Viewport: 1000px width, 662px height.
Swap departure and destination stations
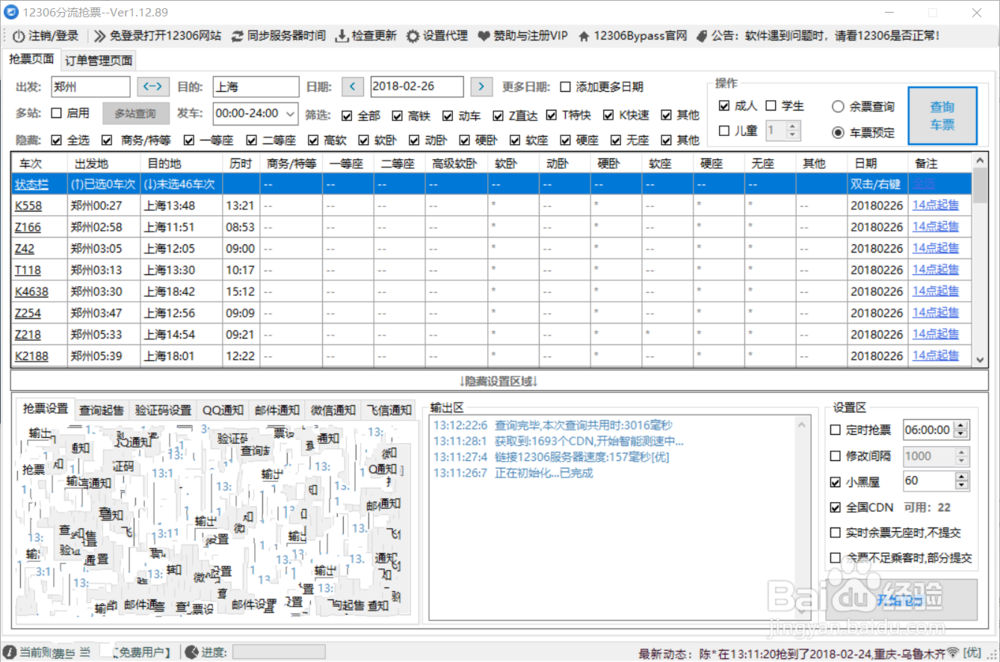[x=153, y=86]
